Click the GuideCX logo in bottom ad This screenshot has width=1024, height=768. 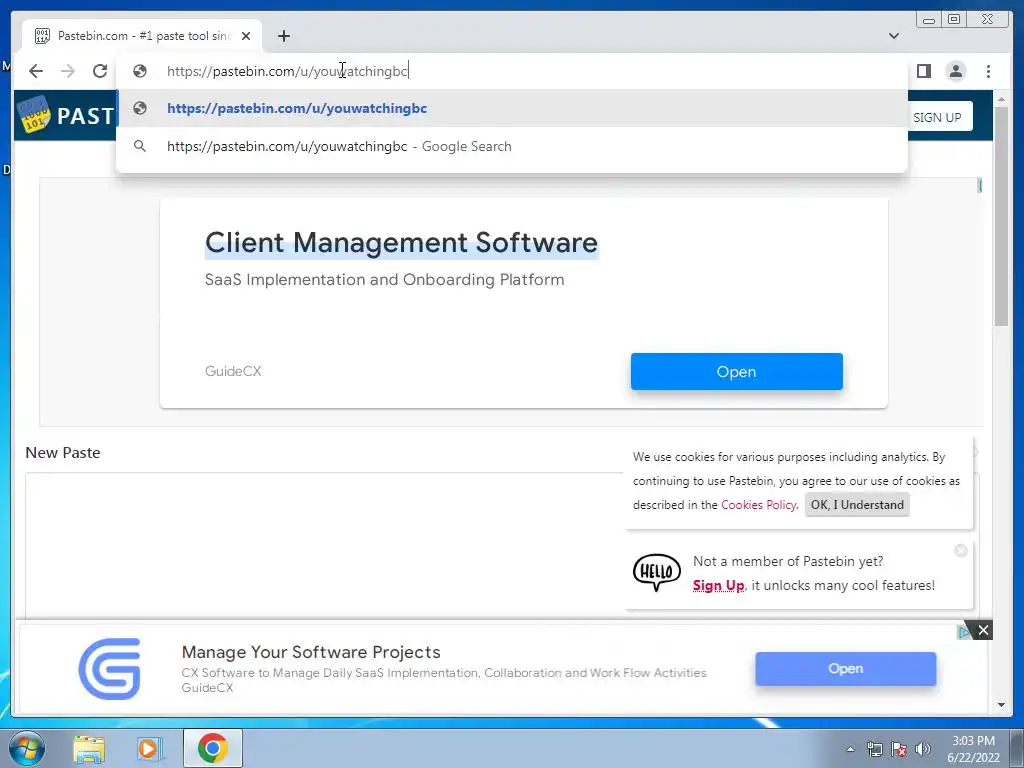(110, 669)
